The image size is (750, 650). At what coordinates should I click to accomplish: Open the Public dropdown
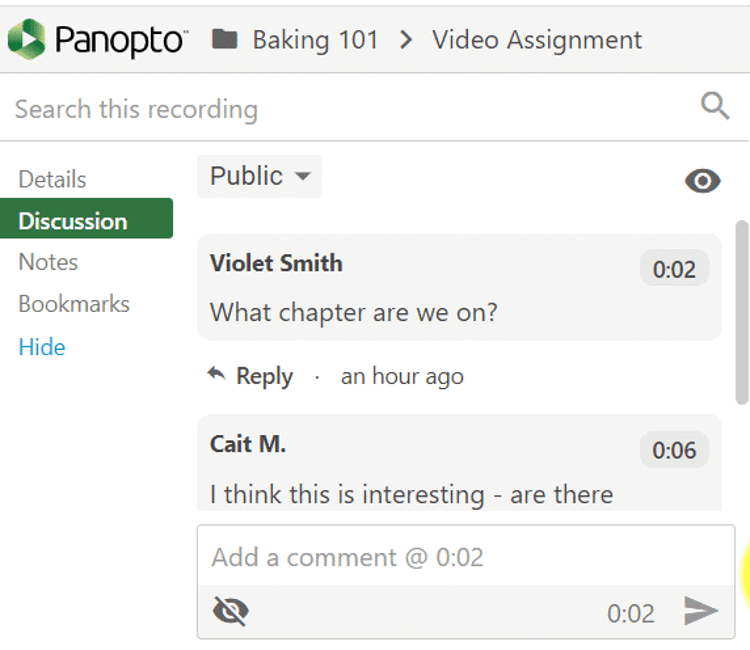tap(259, 176)
